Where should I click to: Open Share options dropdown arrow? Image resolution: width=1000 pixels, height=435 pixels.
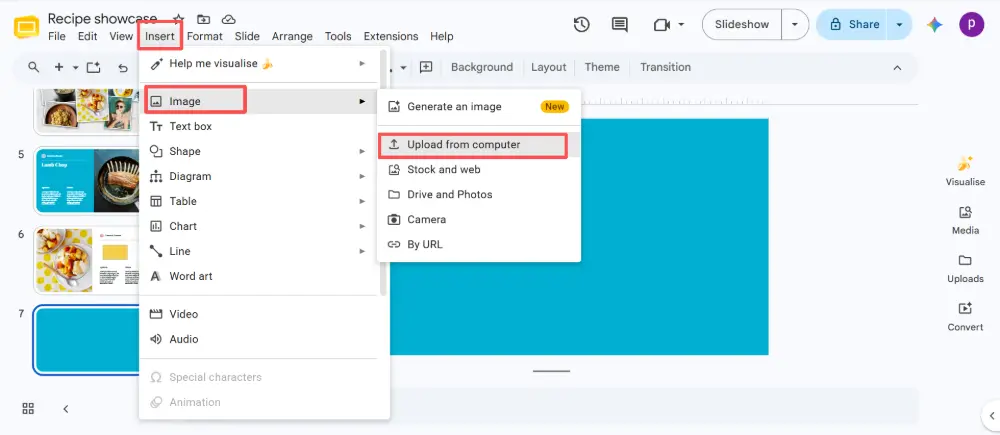(x=899, y=25)
